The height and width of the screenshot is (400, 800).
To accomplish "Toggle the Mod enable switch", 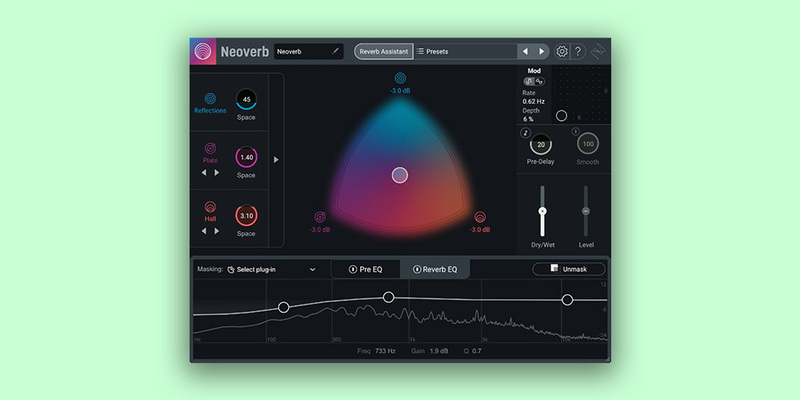I will [529, 82].
